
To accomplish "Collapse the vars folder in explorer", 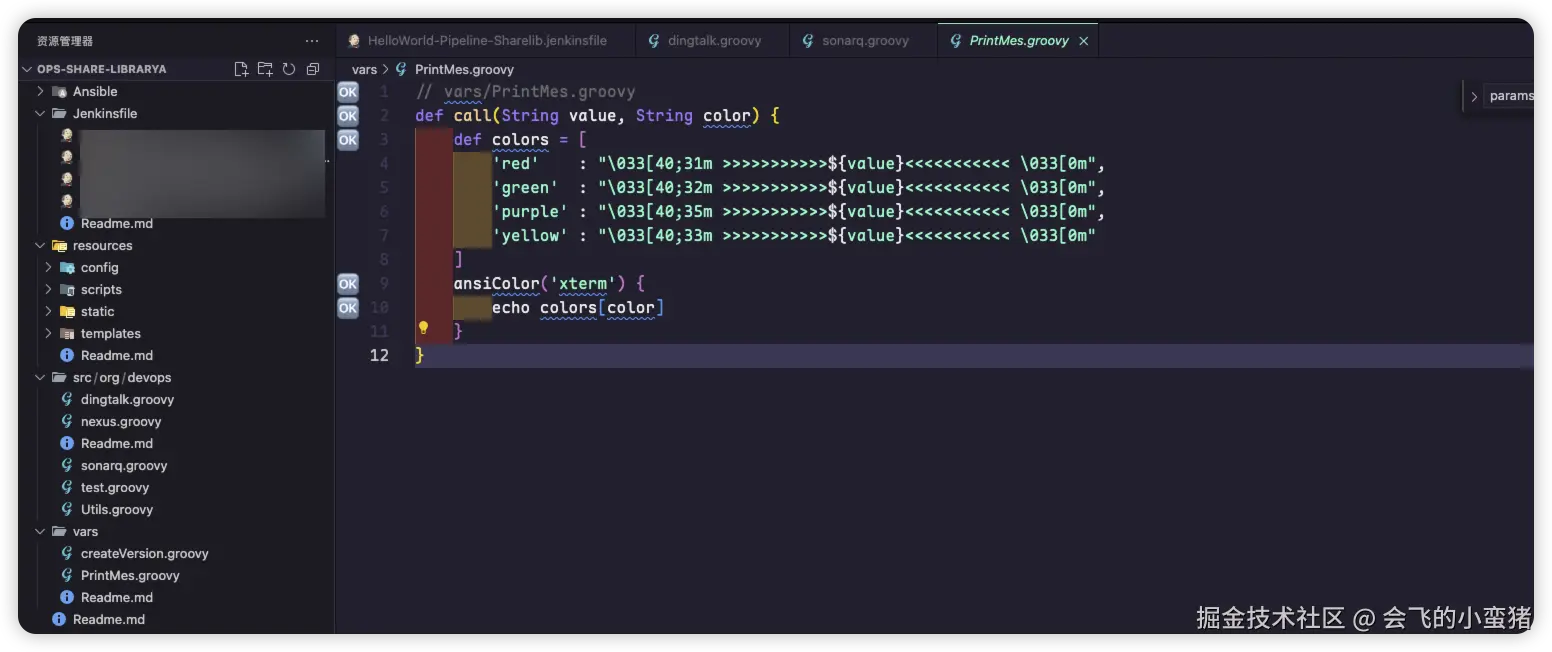I will (x=40, y=531).
